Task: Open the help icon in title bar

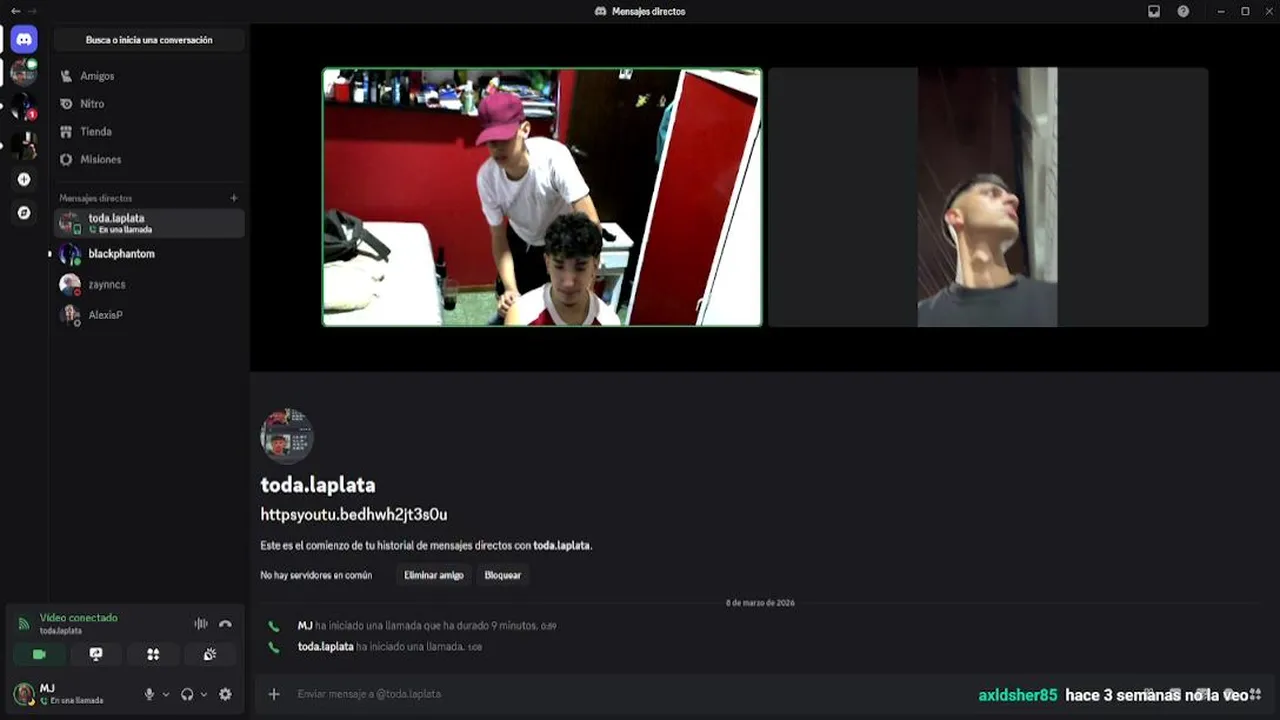Action: [x=1184, y=11]
